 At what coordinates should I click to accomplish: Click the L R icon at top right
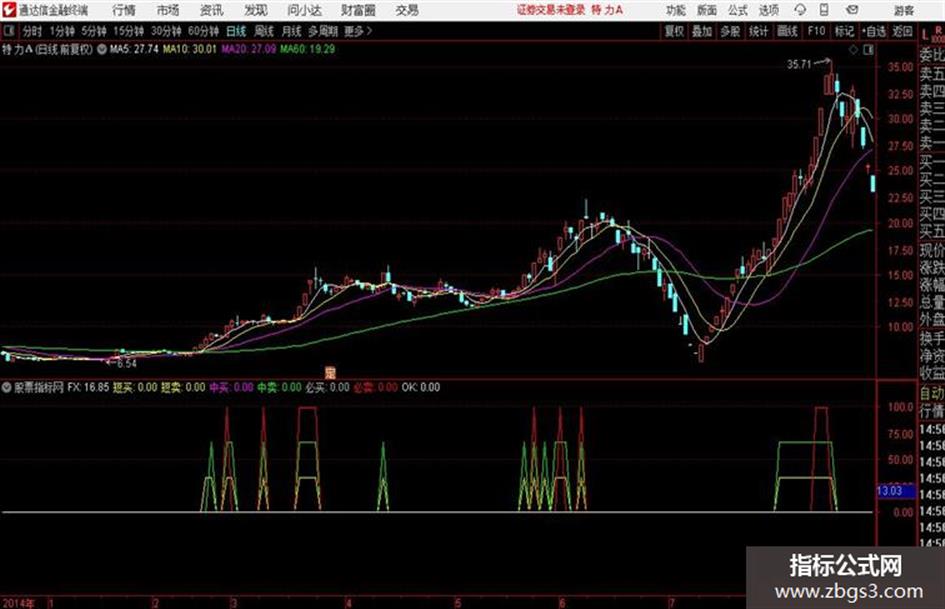[933, 33]
